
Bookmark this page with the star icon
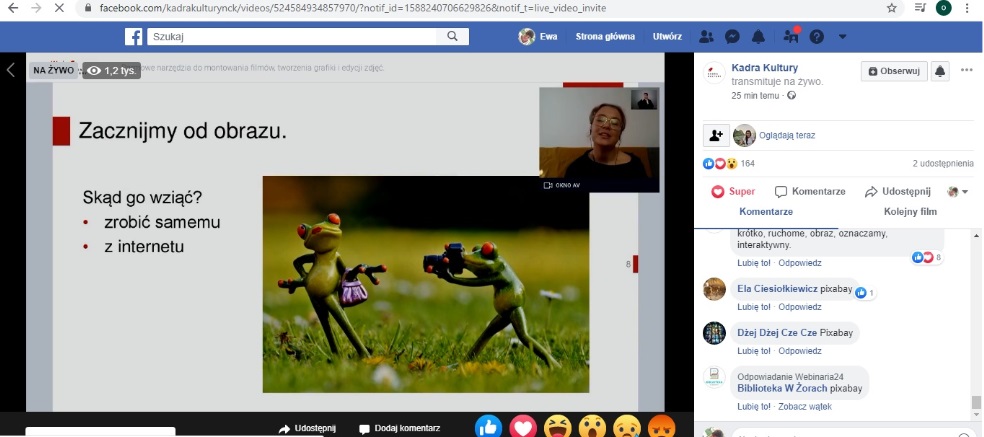(x=891, y=7)
